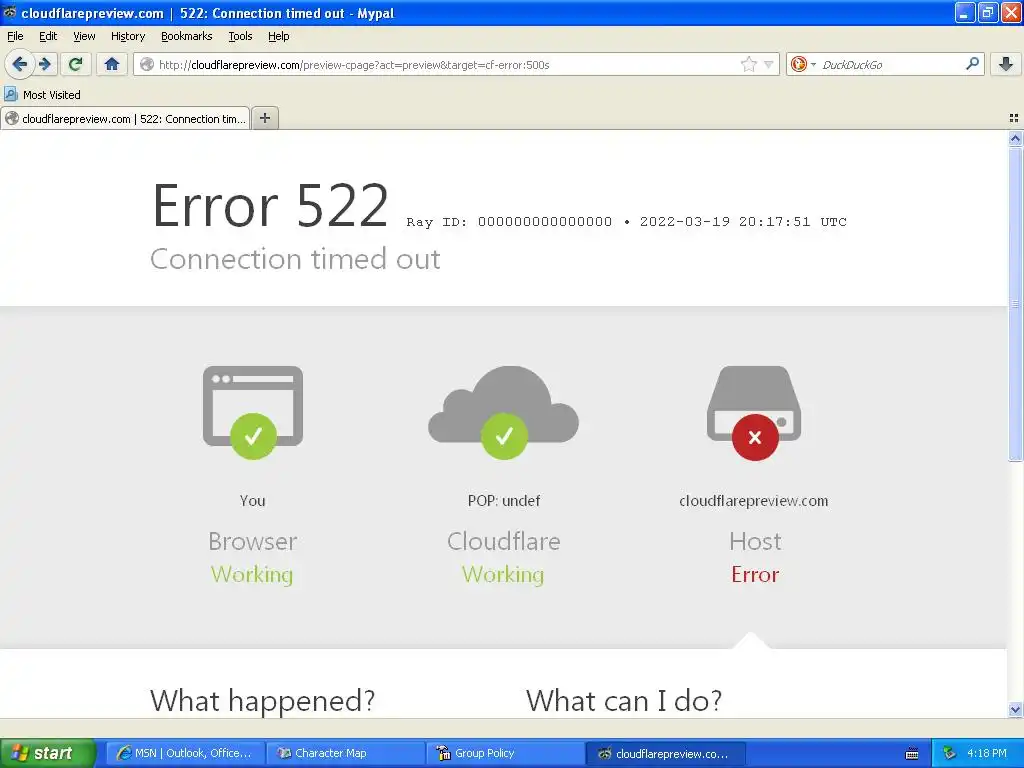Viewport: 1024px width, 768px height.
Task: Go forward with the Forward arrow button
Action: coord(45,64)
